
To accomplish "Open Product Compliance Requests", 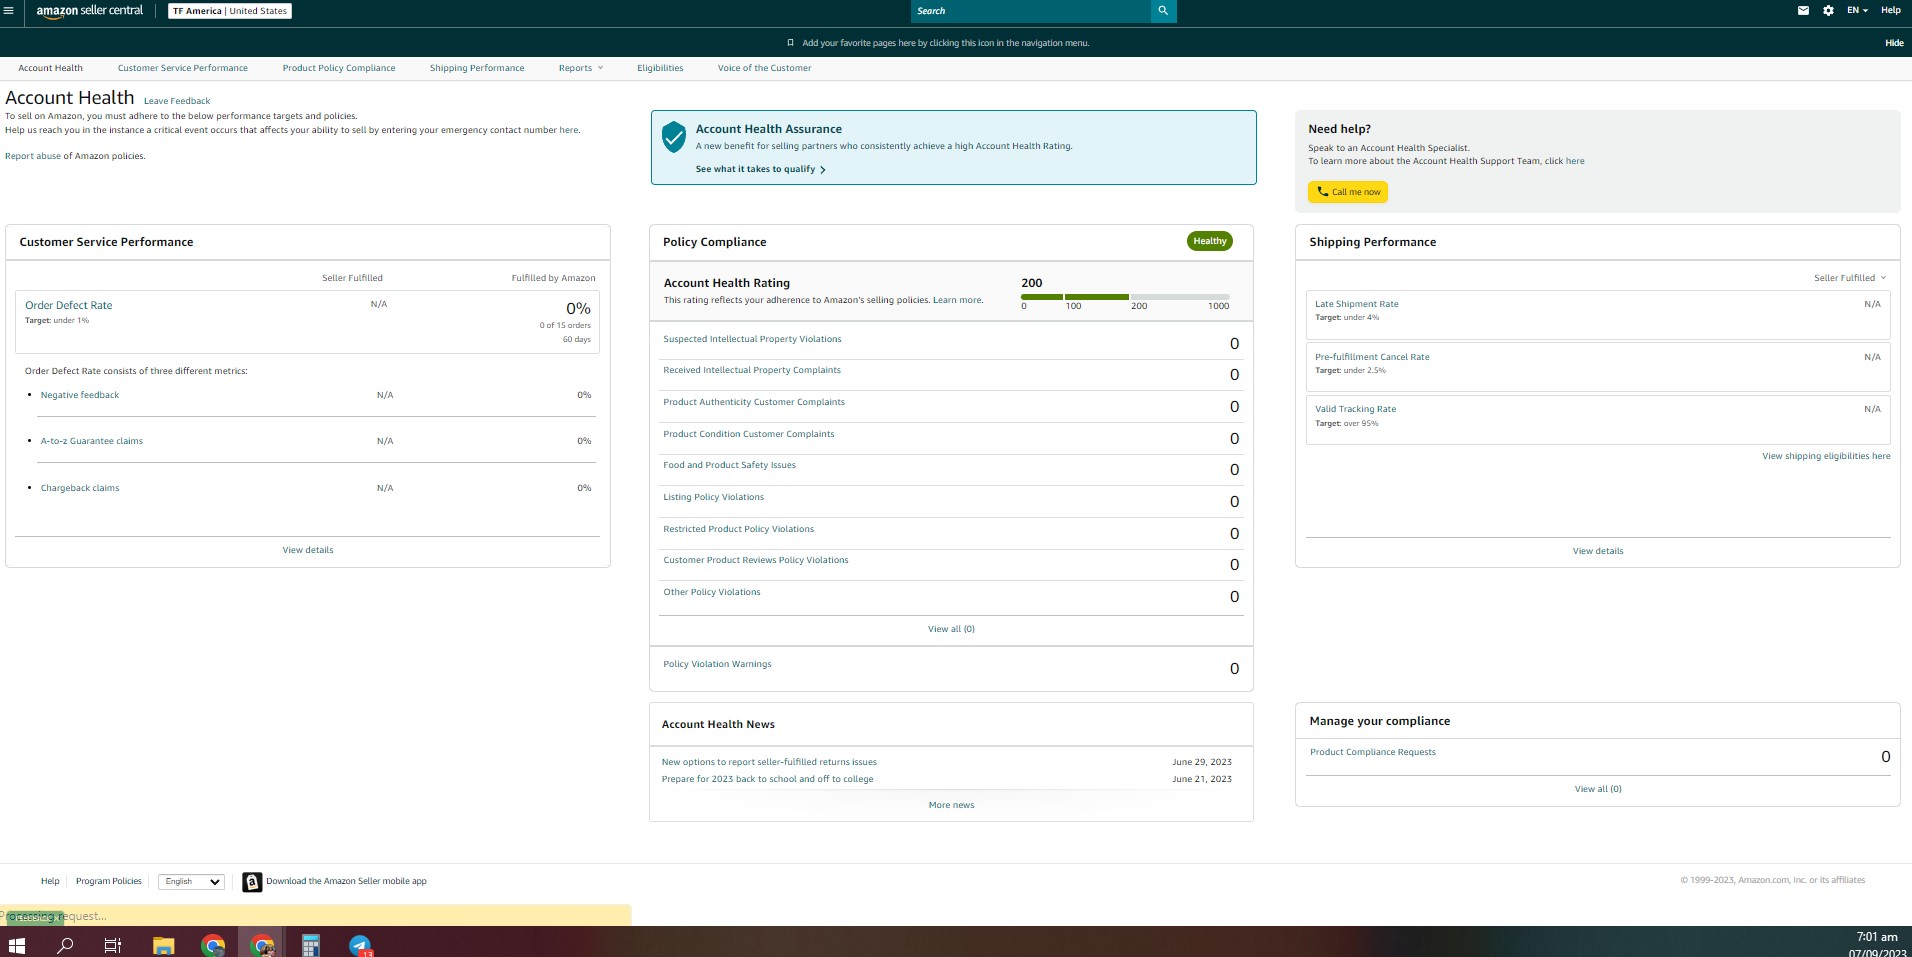I will [1373, 752].
